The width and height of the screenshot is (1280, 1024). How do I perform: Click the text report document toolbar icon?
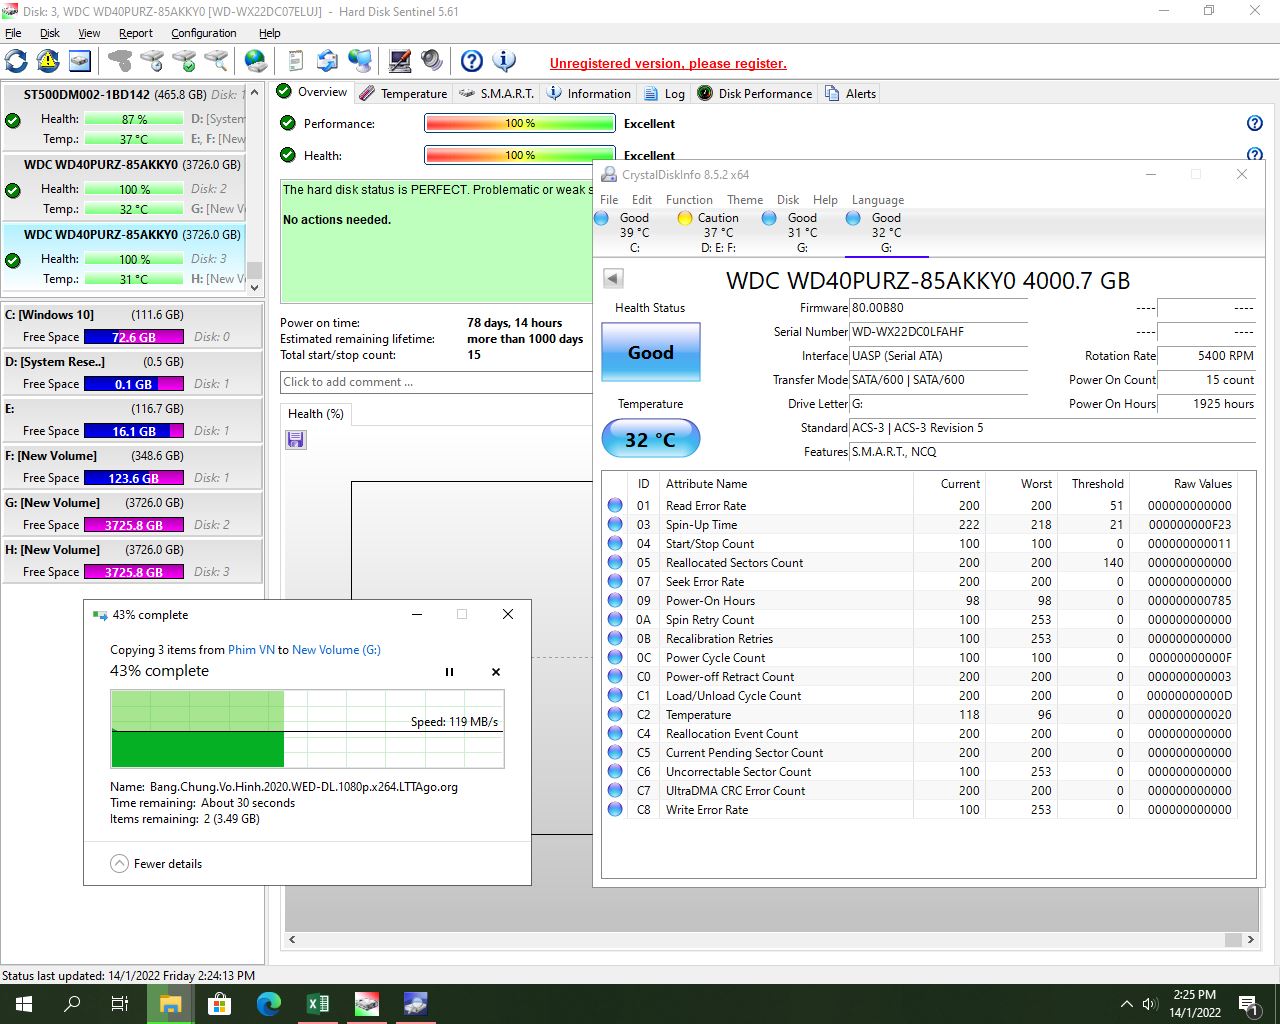(x=295, y=61)
